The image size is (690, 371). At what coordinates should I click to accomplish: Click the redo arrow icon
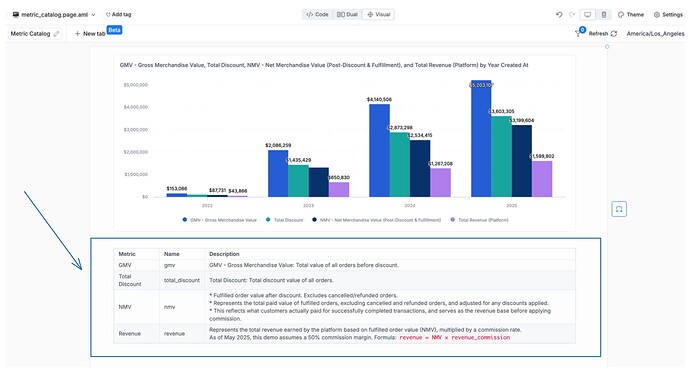(x=572, y=15)
